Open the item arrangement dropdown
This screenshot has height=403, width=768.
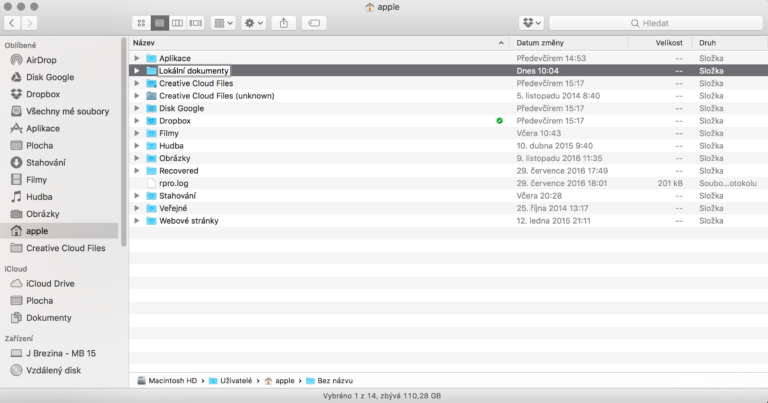[224, 22]
